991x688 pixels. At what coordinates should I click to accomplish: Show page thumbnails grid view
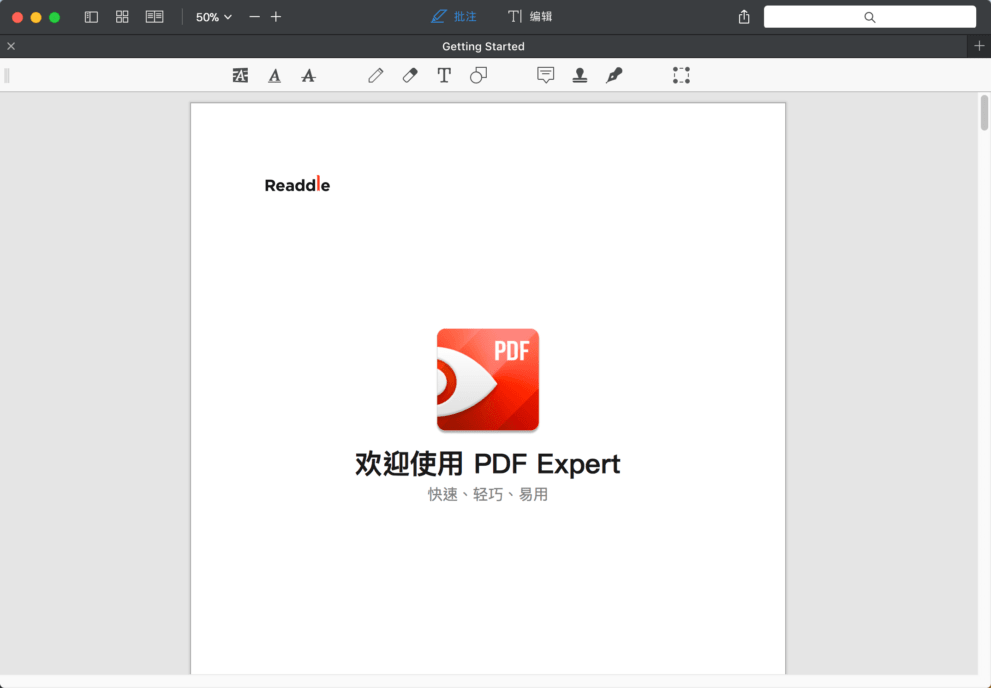tap(122, 17)
